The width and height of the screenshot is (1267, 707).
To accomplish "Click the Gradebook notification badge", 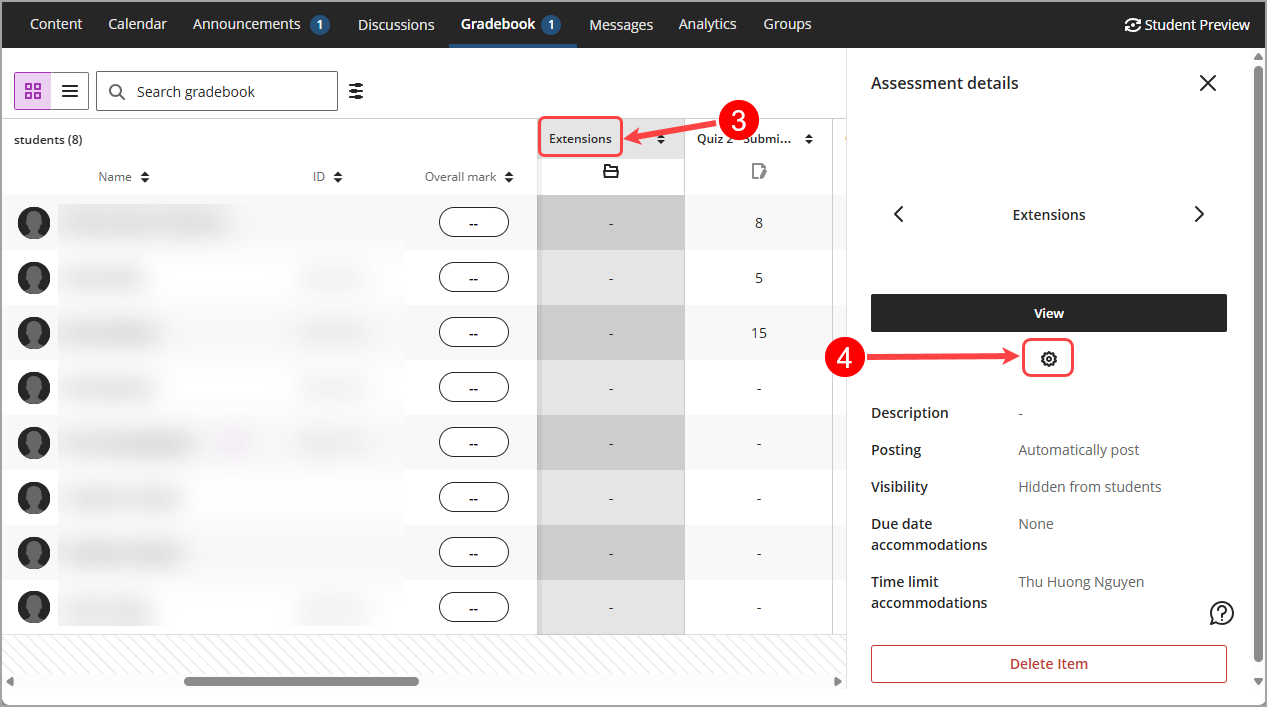I will [x=551, y=24].
